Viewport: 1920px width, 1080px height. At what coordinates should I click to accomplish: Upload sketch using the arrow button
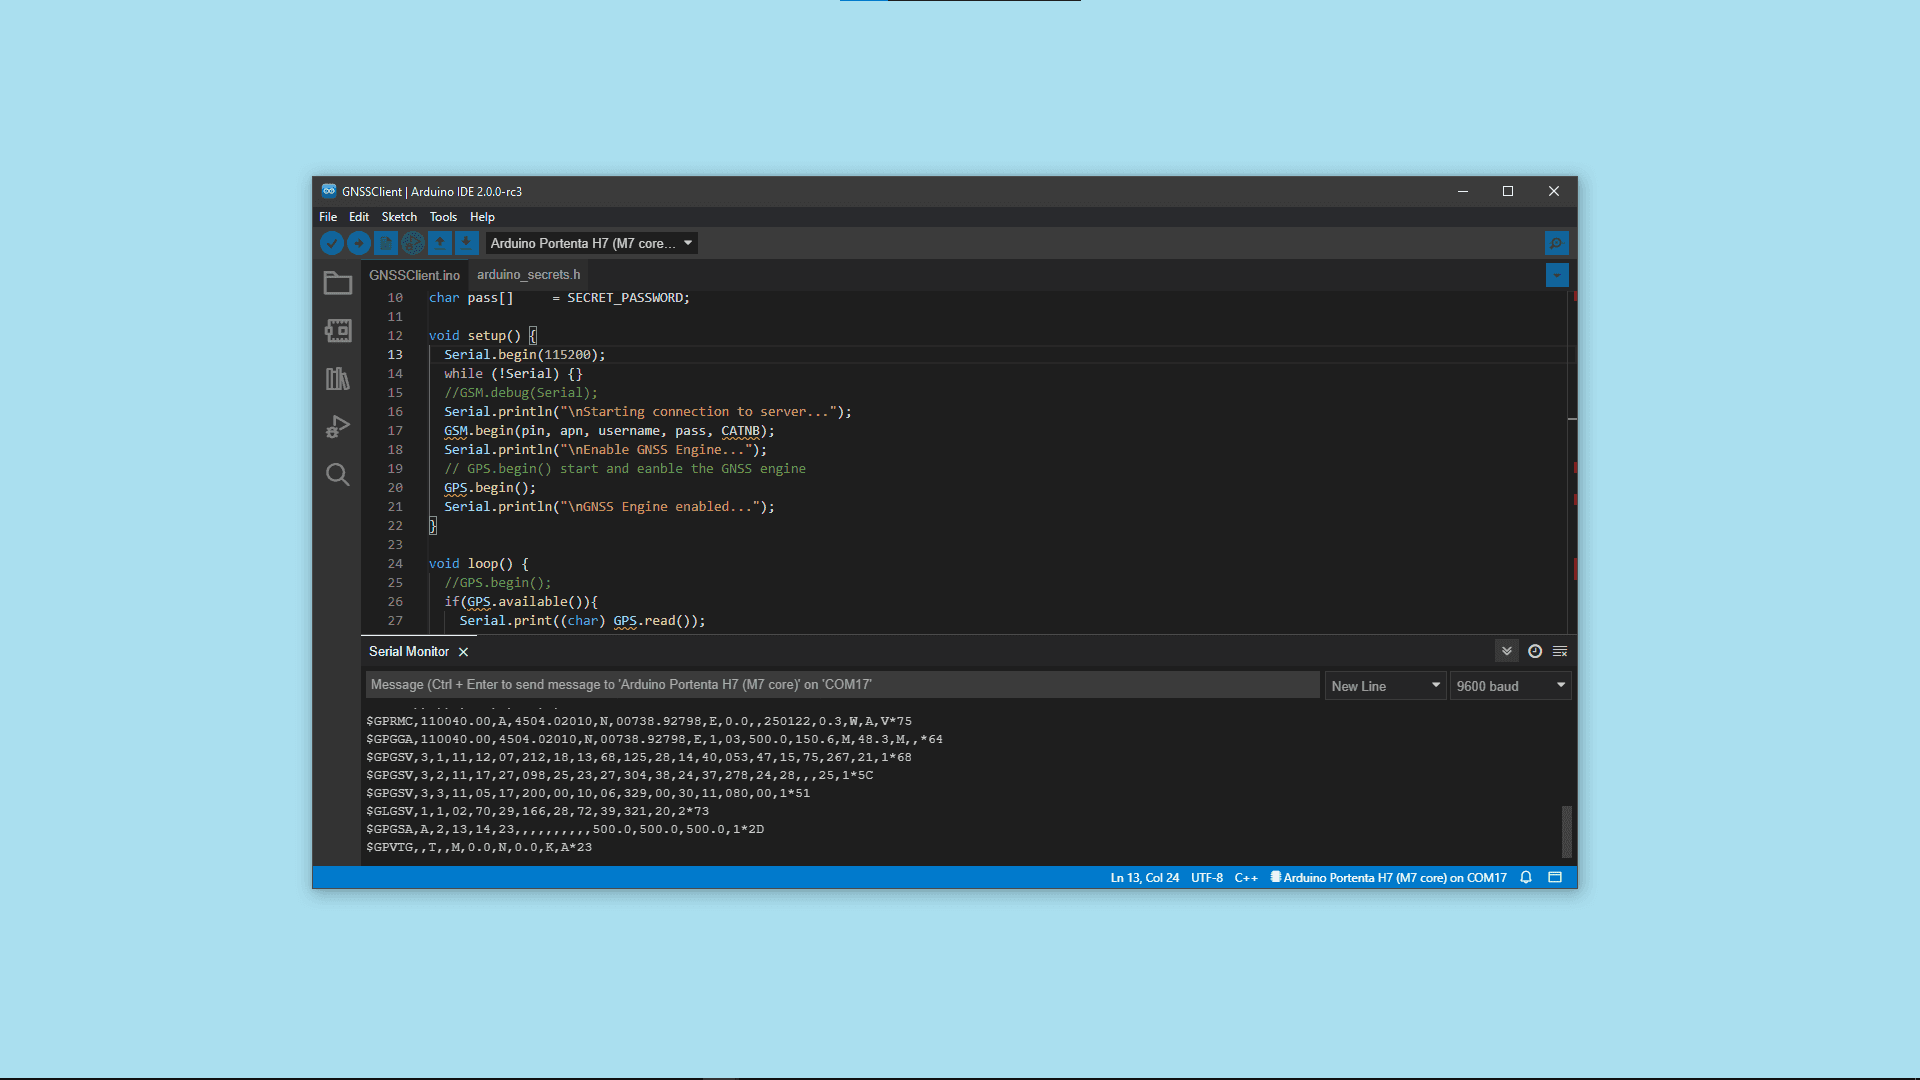coord(359,243)
